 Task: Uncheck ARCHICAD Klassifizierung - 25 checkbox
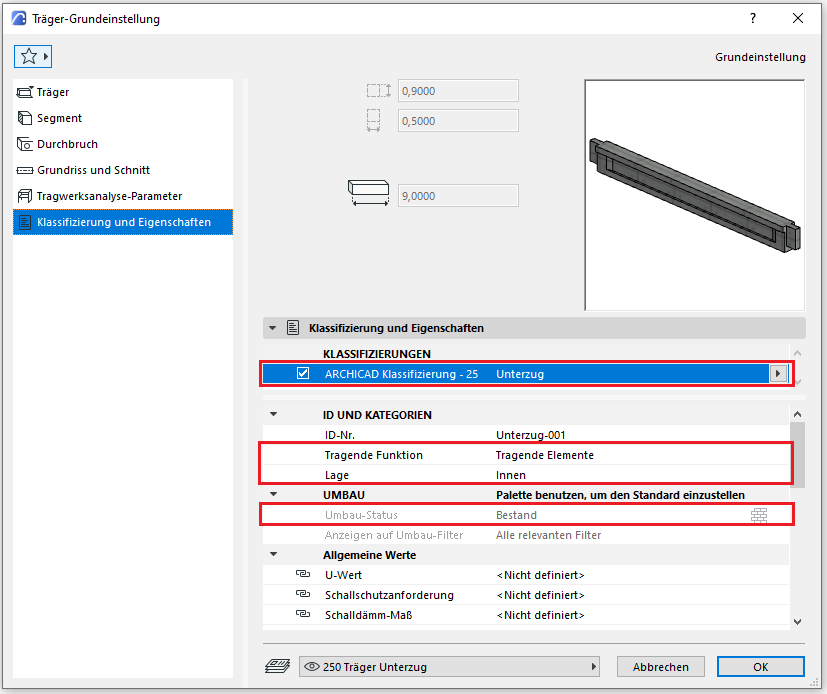tap(303, 374)
